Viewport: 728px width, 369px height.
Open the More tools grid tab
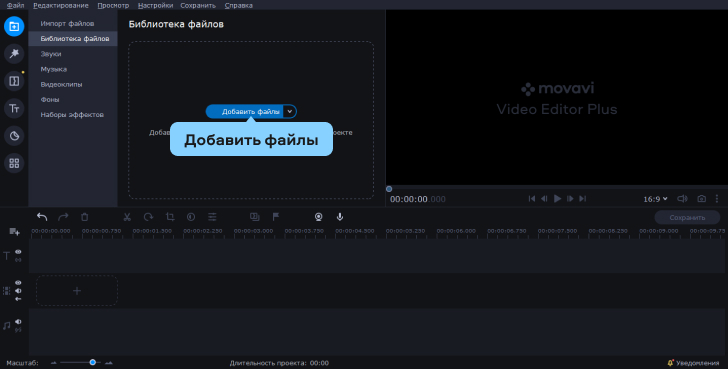[x=14, y=163]
